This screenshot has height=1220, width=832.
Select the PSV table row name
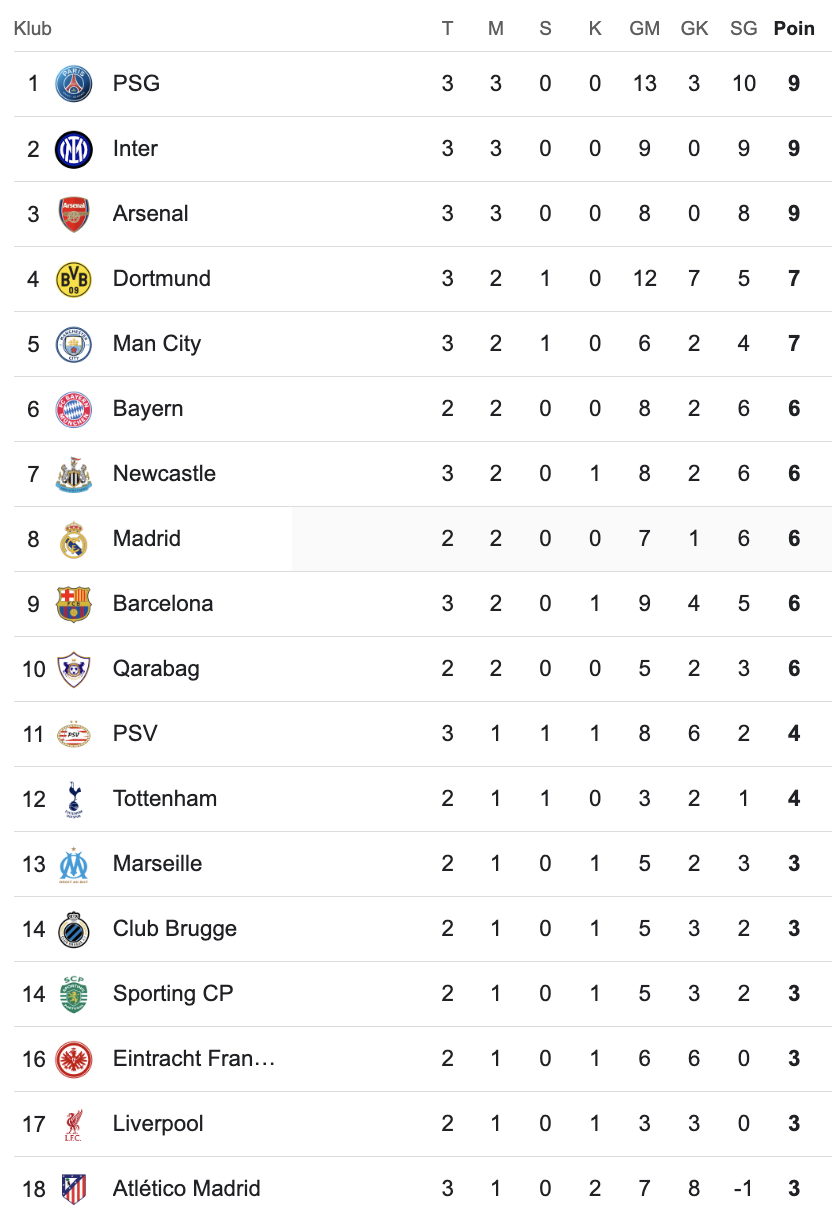tap(135, 734)
